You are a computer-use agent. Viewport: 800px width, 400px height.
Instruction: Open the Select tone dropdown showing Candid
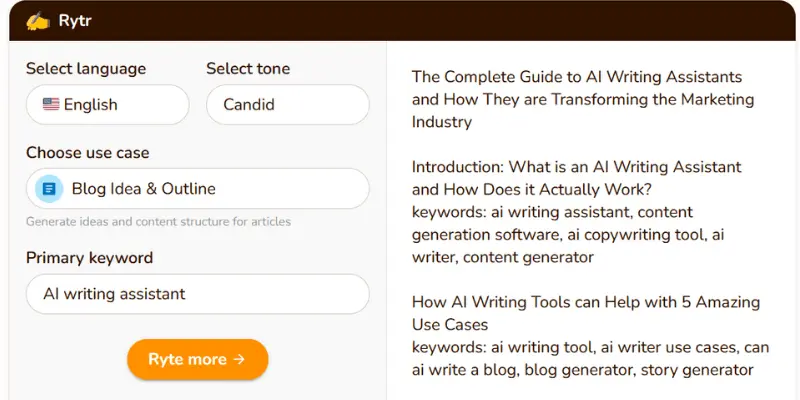(288, 105)
